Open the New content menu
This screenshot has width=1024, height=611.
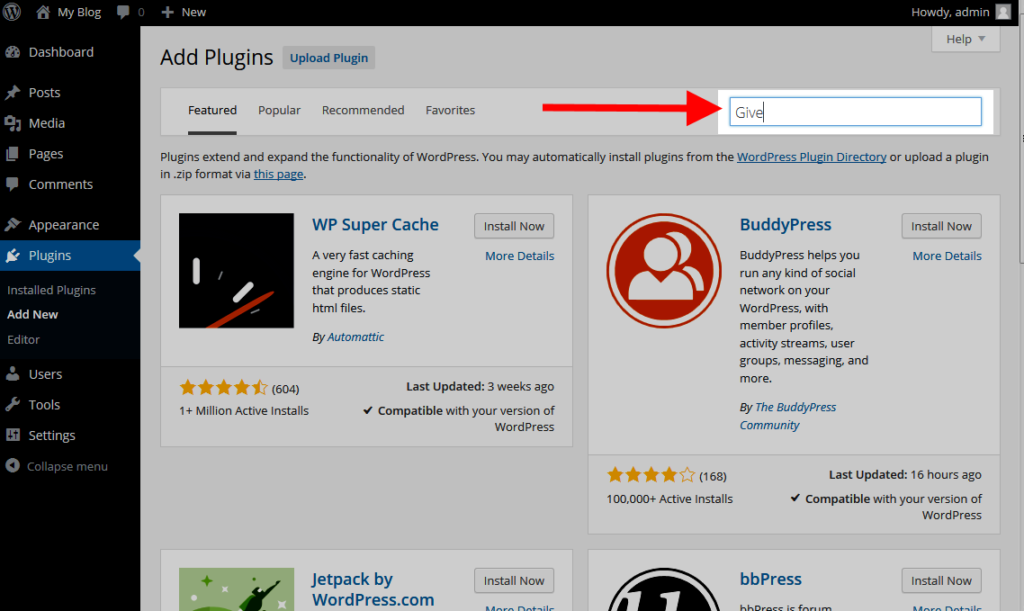tap(194, 12)
